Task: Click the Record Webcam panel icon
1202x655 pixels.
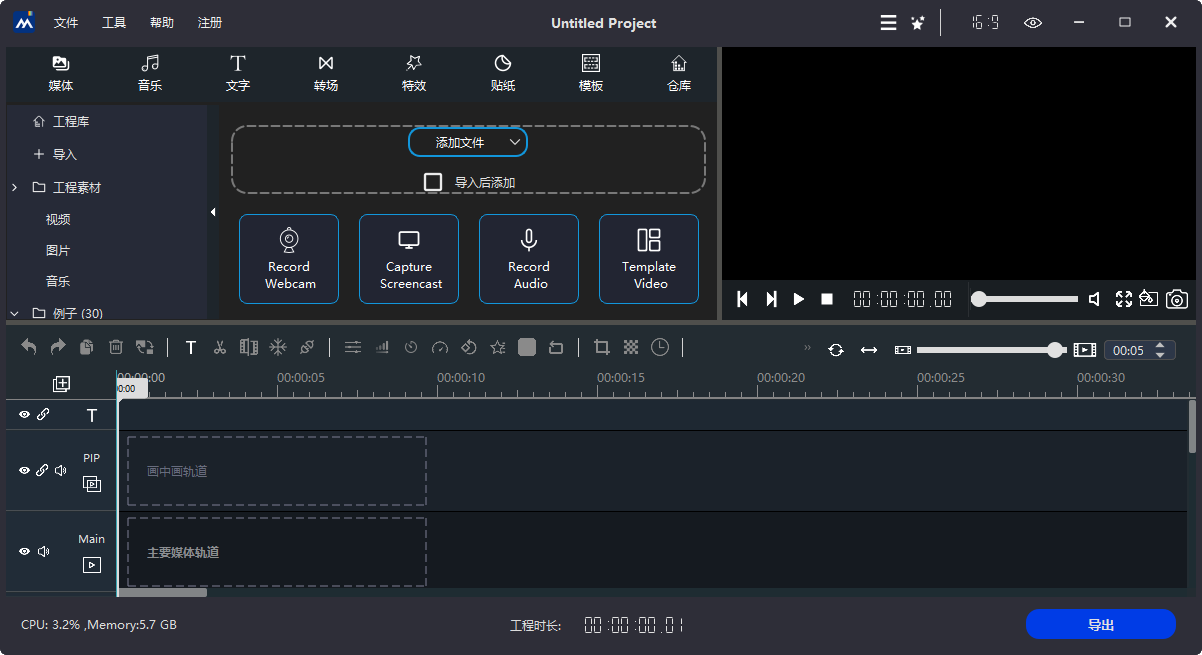Action: click(x=289, y=258)
